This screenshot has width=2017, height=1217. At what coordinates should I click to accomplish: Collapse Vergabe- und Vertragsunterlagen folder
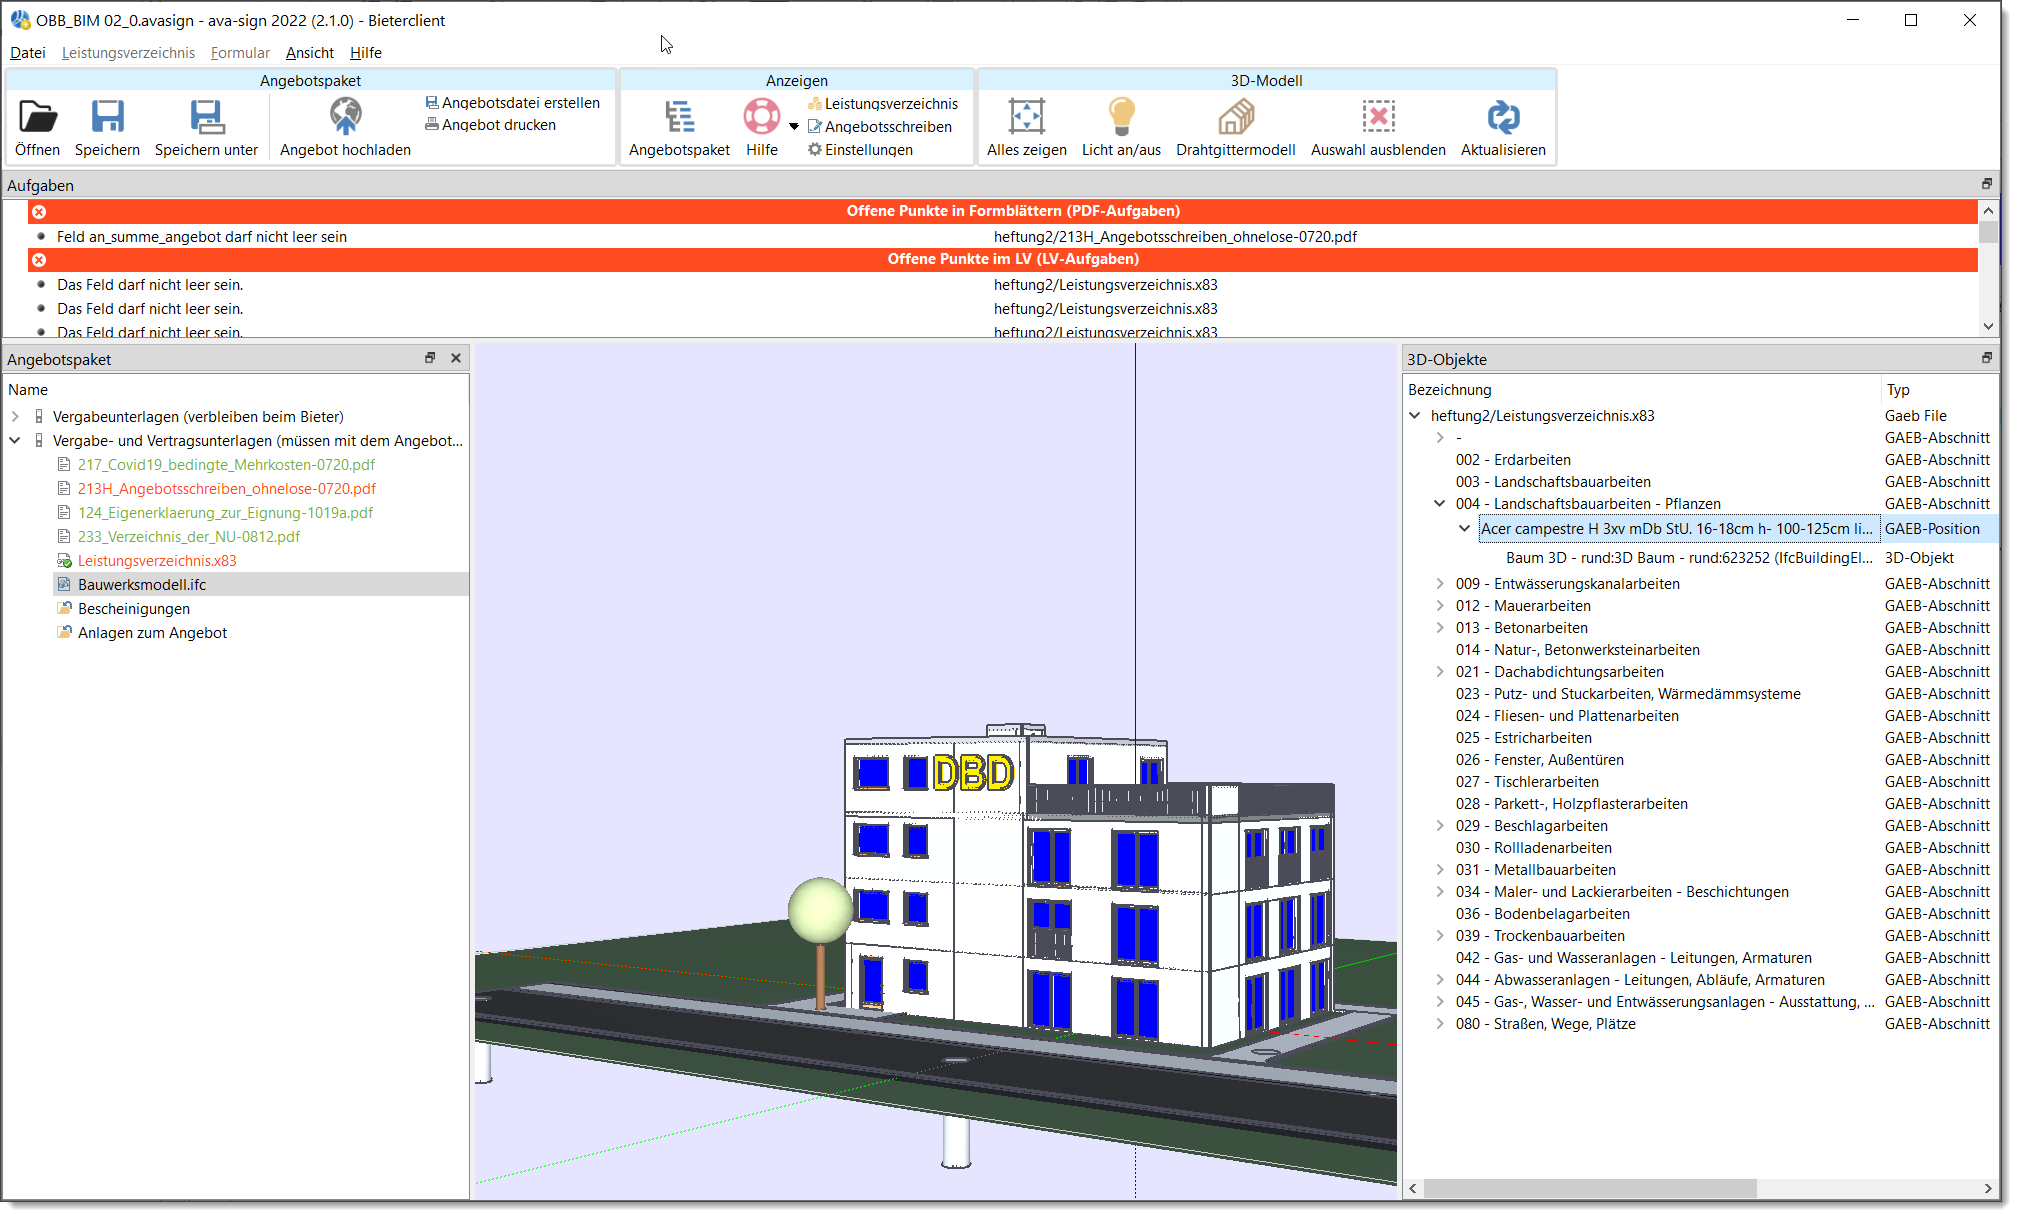[x=15, y=441]
